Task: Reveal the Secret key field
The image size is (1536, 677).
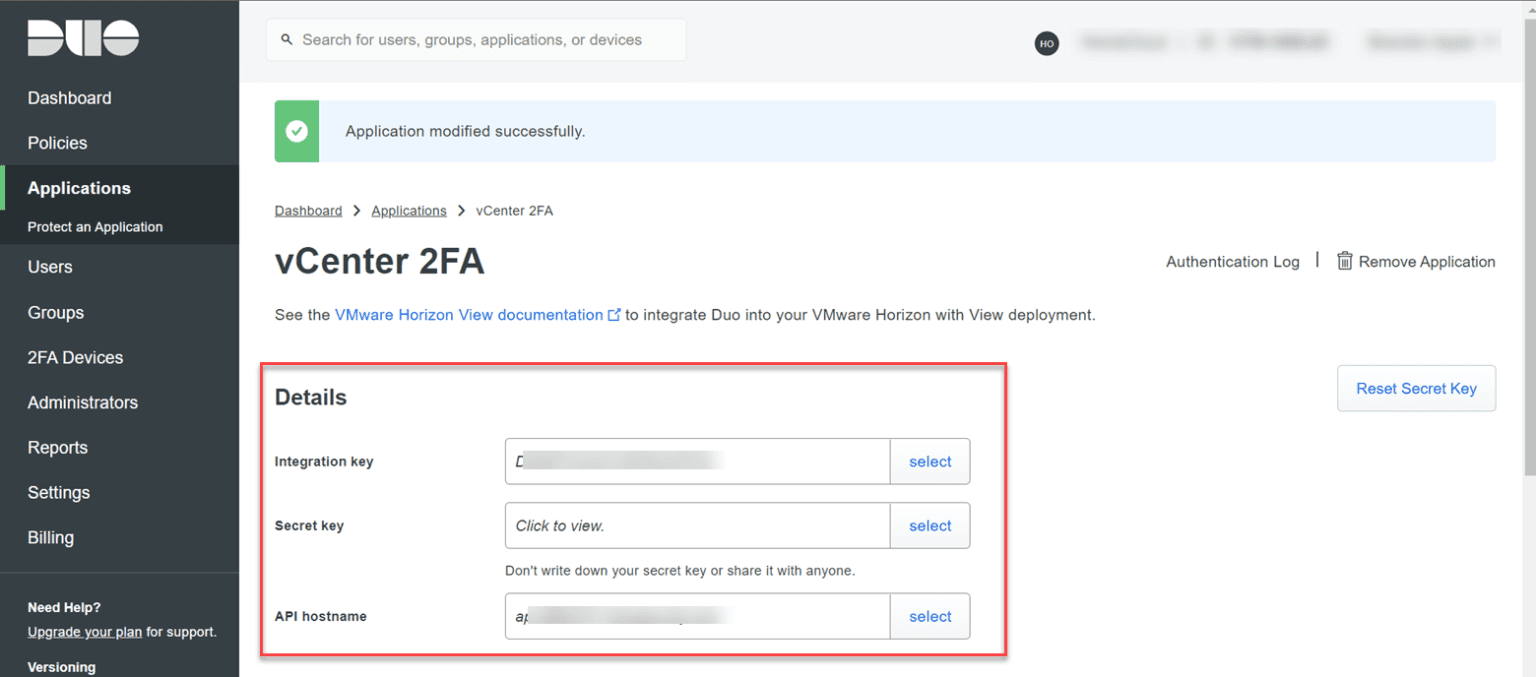Action: click(697, 526)
